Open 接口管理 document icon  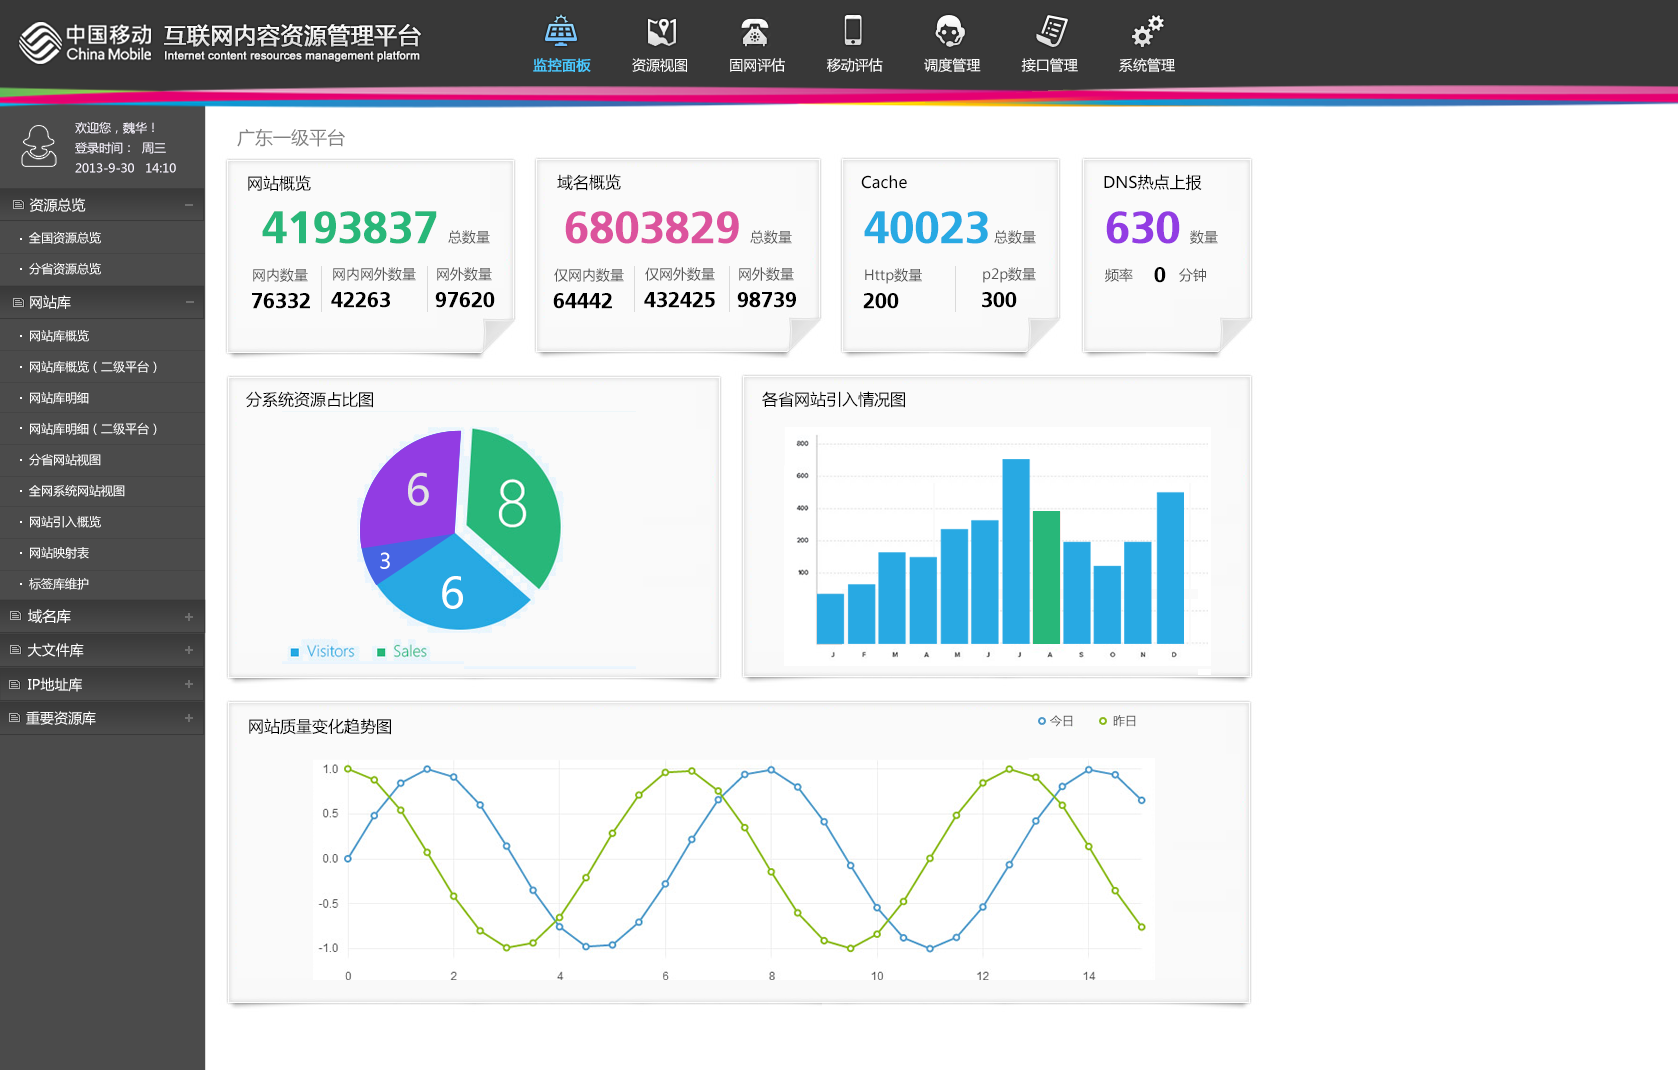coord(1049,32)
